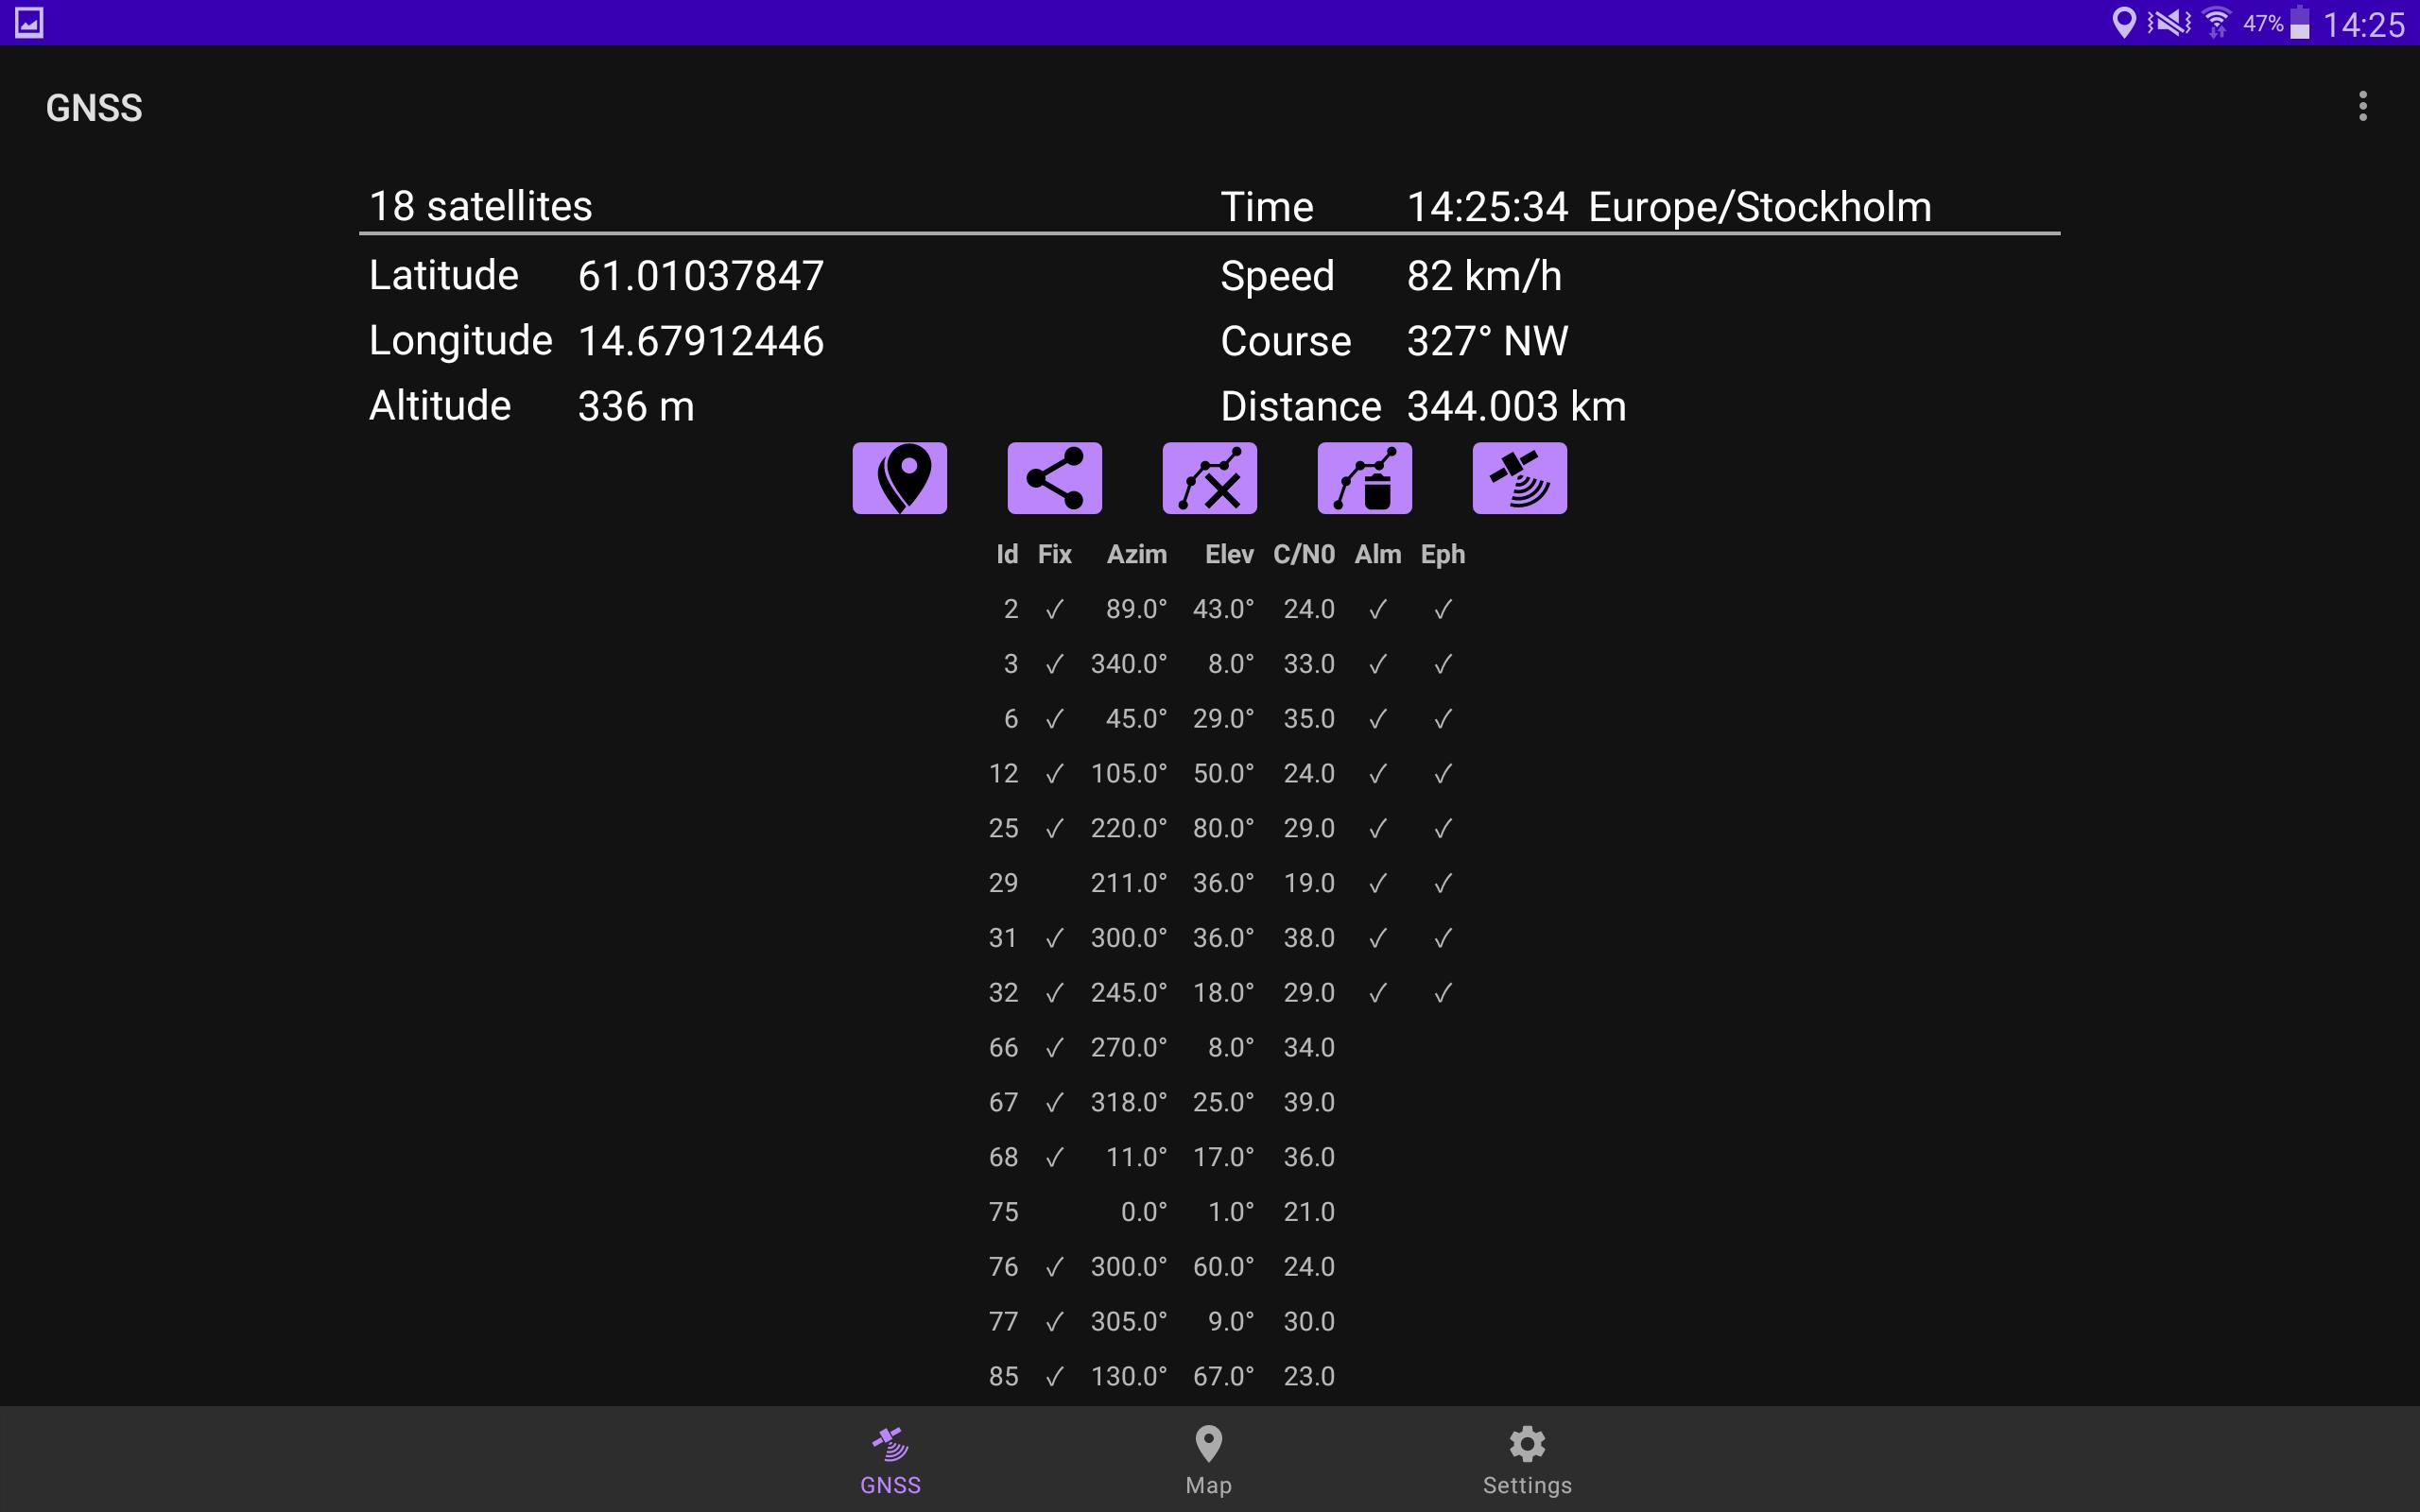Image resolution: width=2420 pixels, height=1512 pixels.
Task: Click the C/N0 column header
Action: click(x=1303, y=554)
